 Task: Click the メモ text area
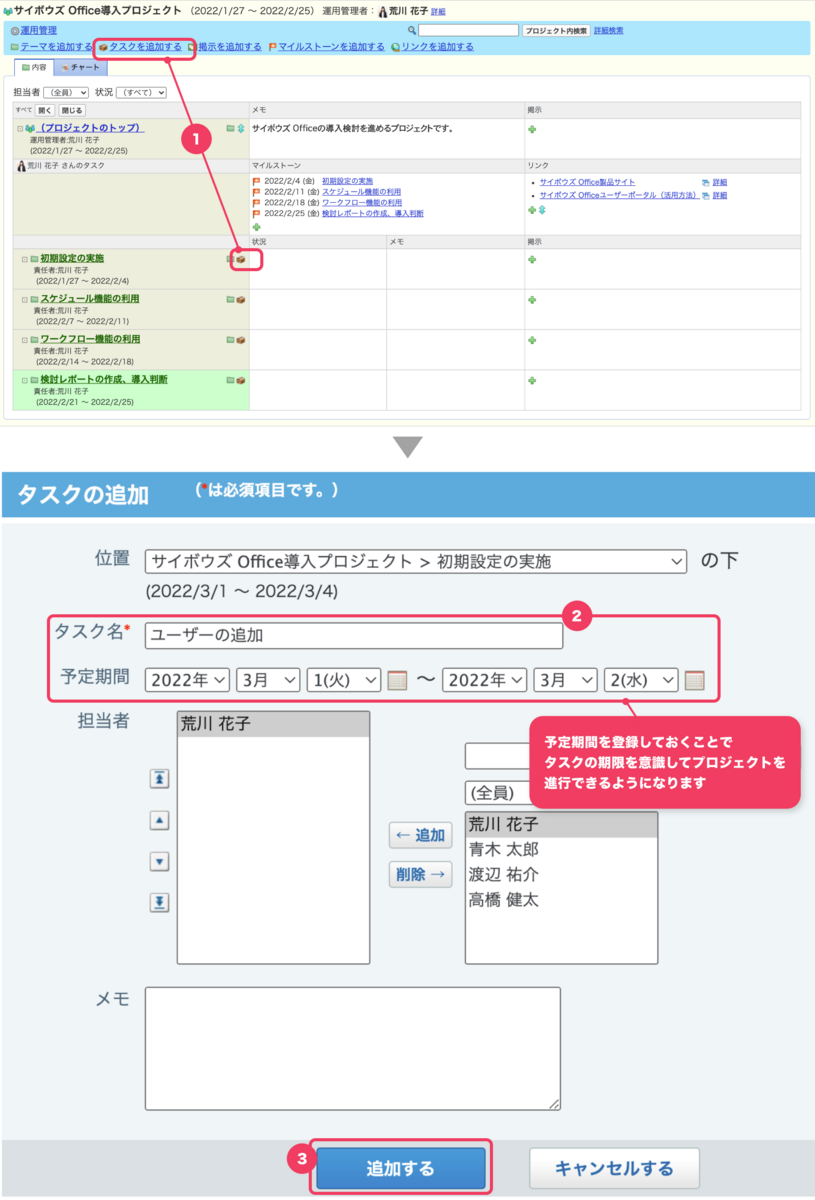click(x=352, y=1049)
